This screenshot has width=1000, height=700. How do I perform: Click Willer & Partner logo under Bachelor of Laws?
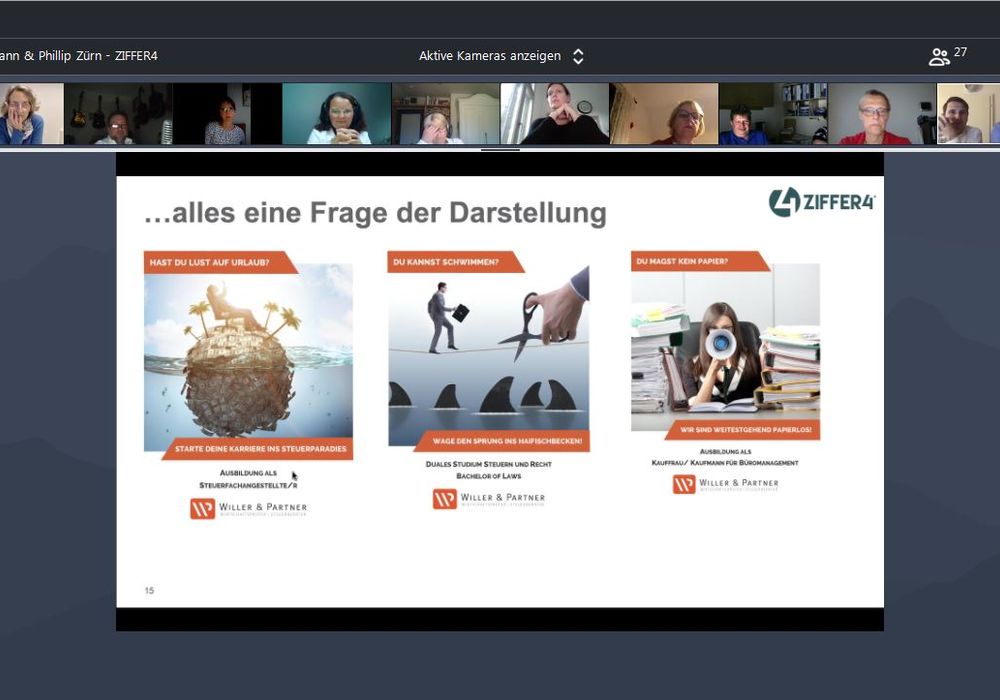pyautogui.click(x=488, y=498)
